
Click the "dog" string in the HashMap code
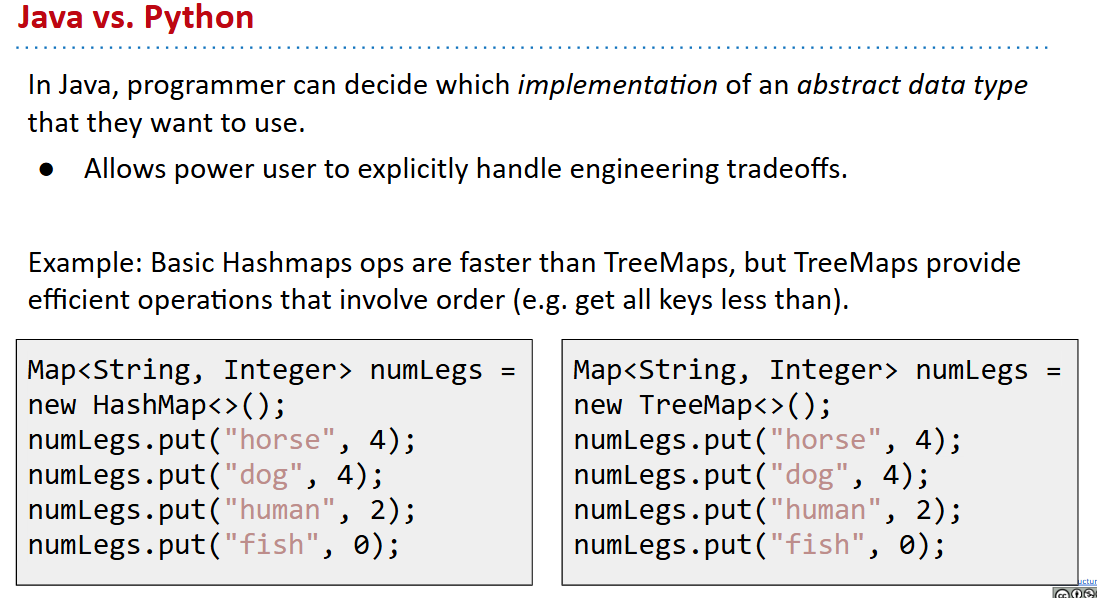tap(264, 475)
